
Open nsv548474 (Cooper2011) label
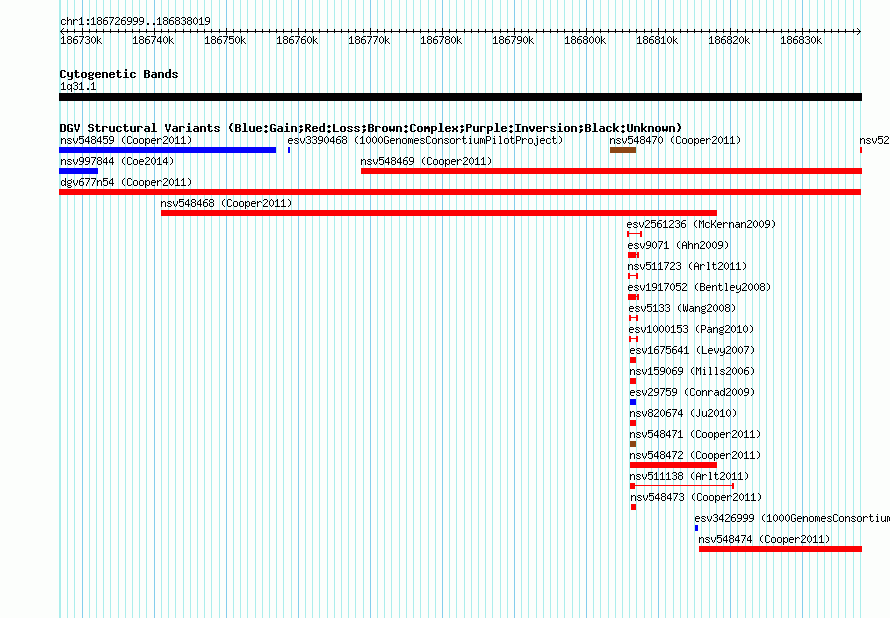764,539
